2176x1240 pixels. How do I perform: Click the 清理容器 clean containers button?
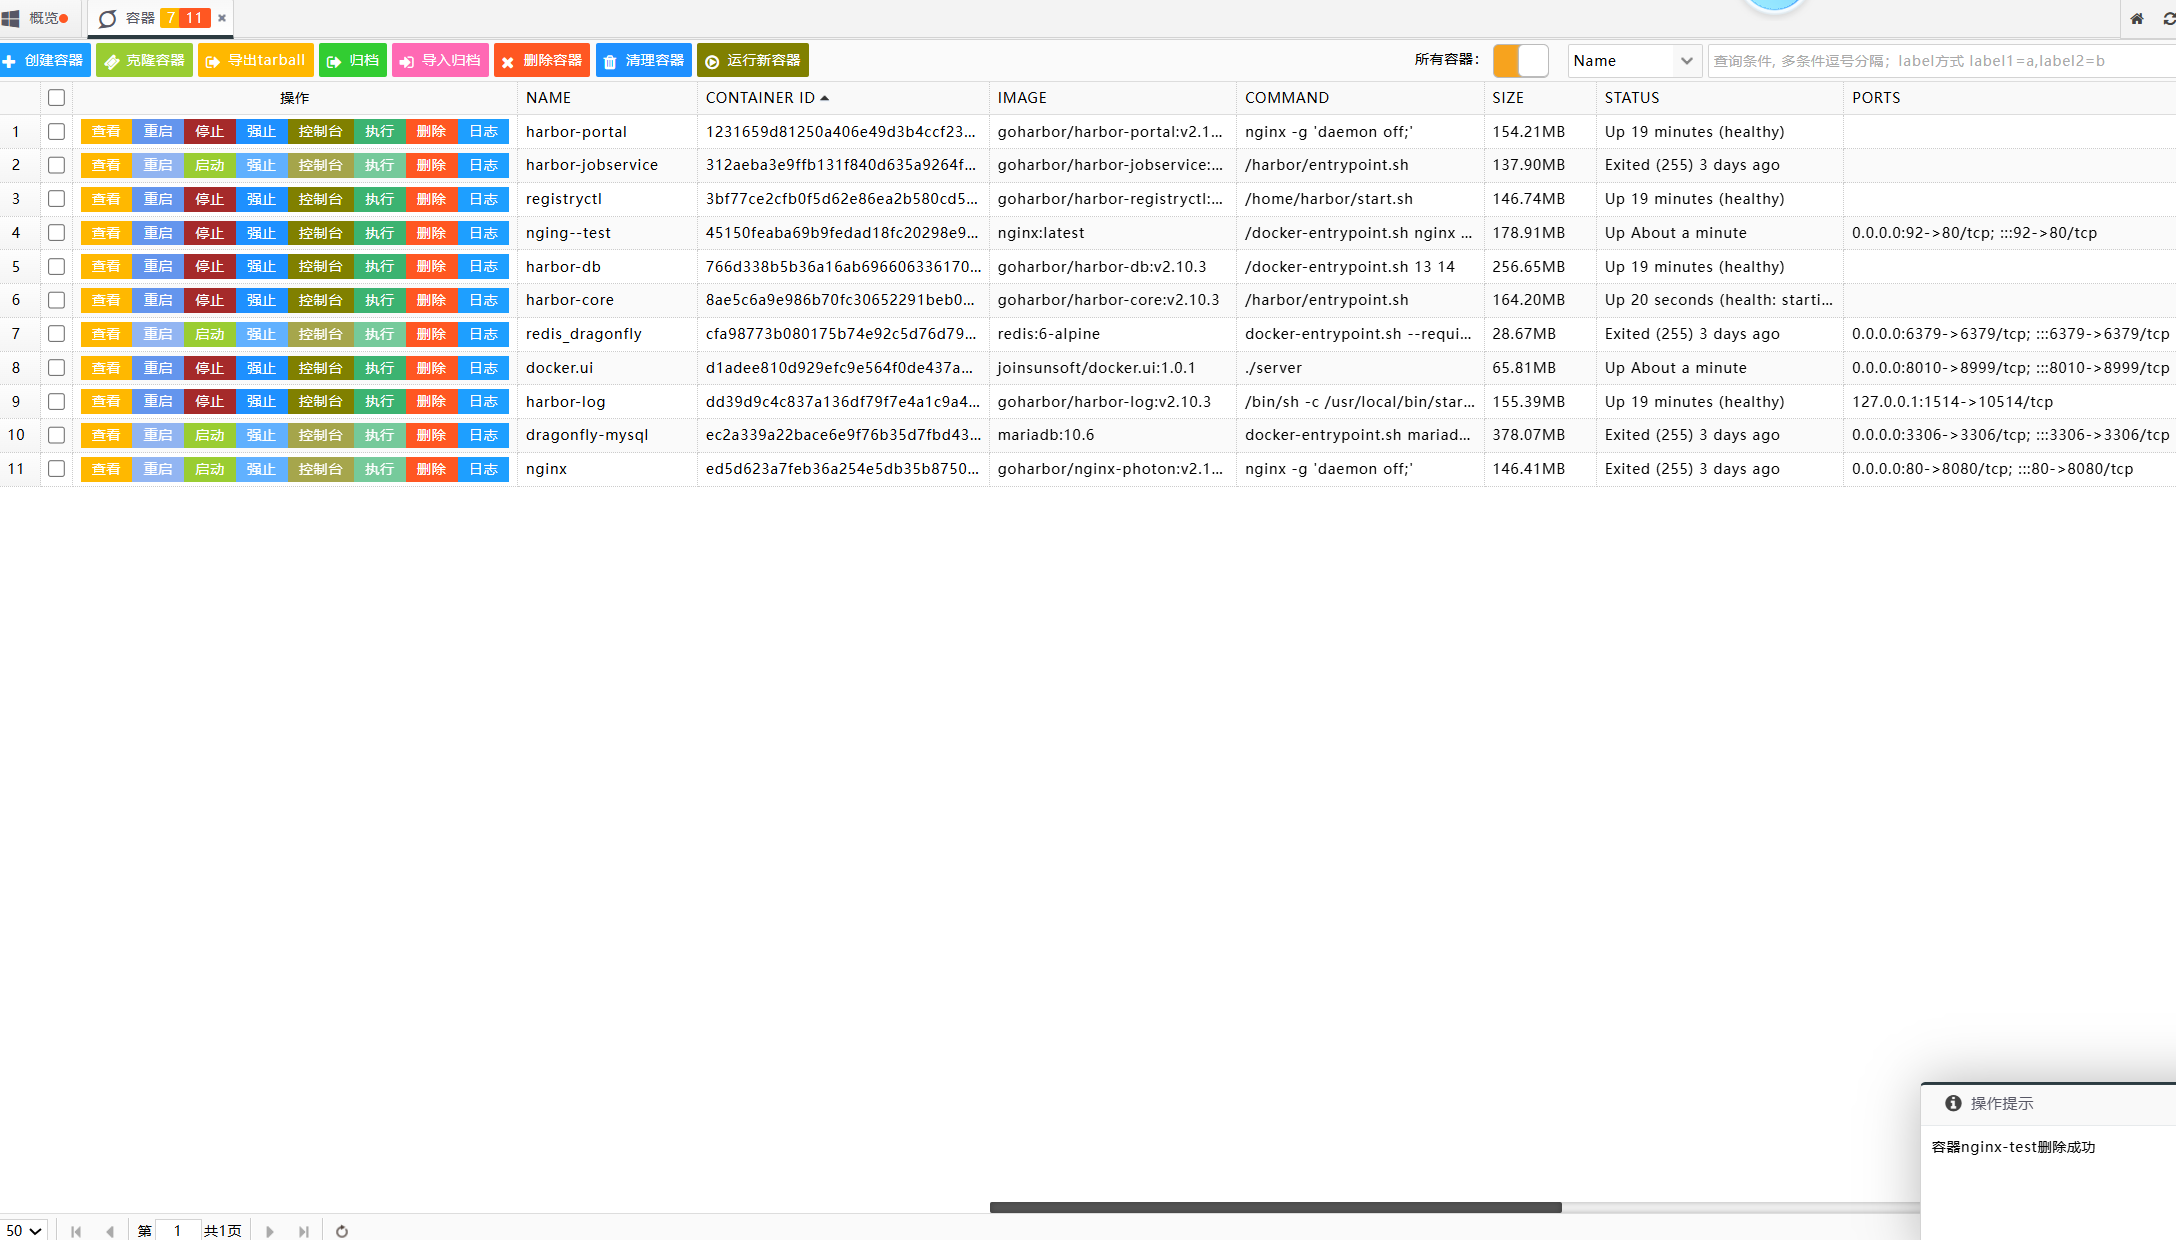(x=644, y=61)
